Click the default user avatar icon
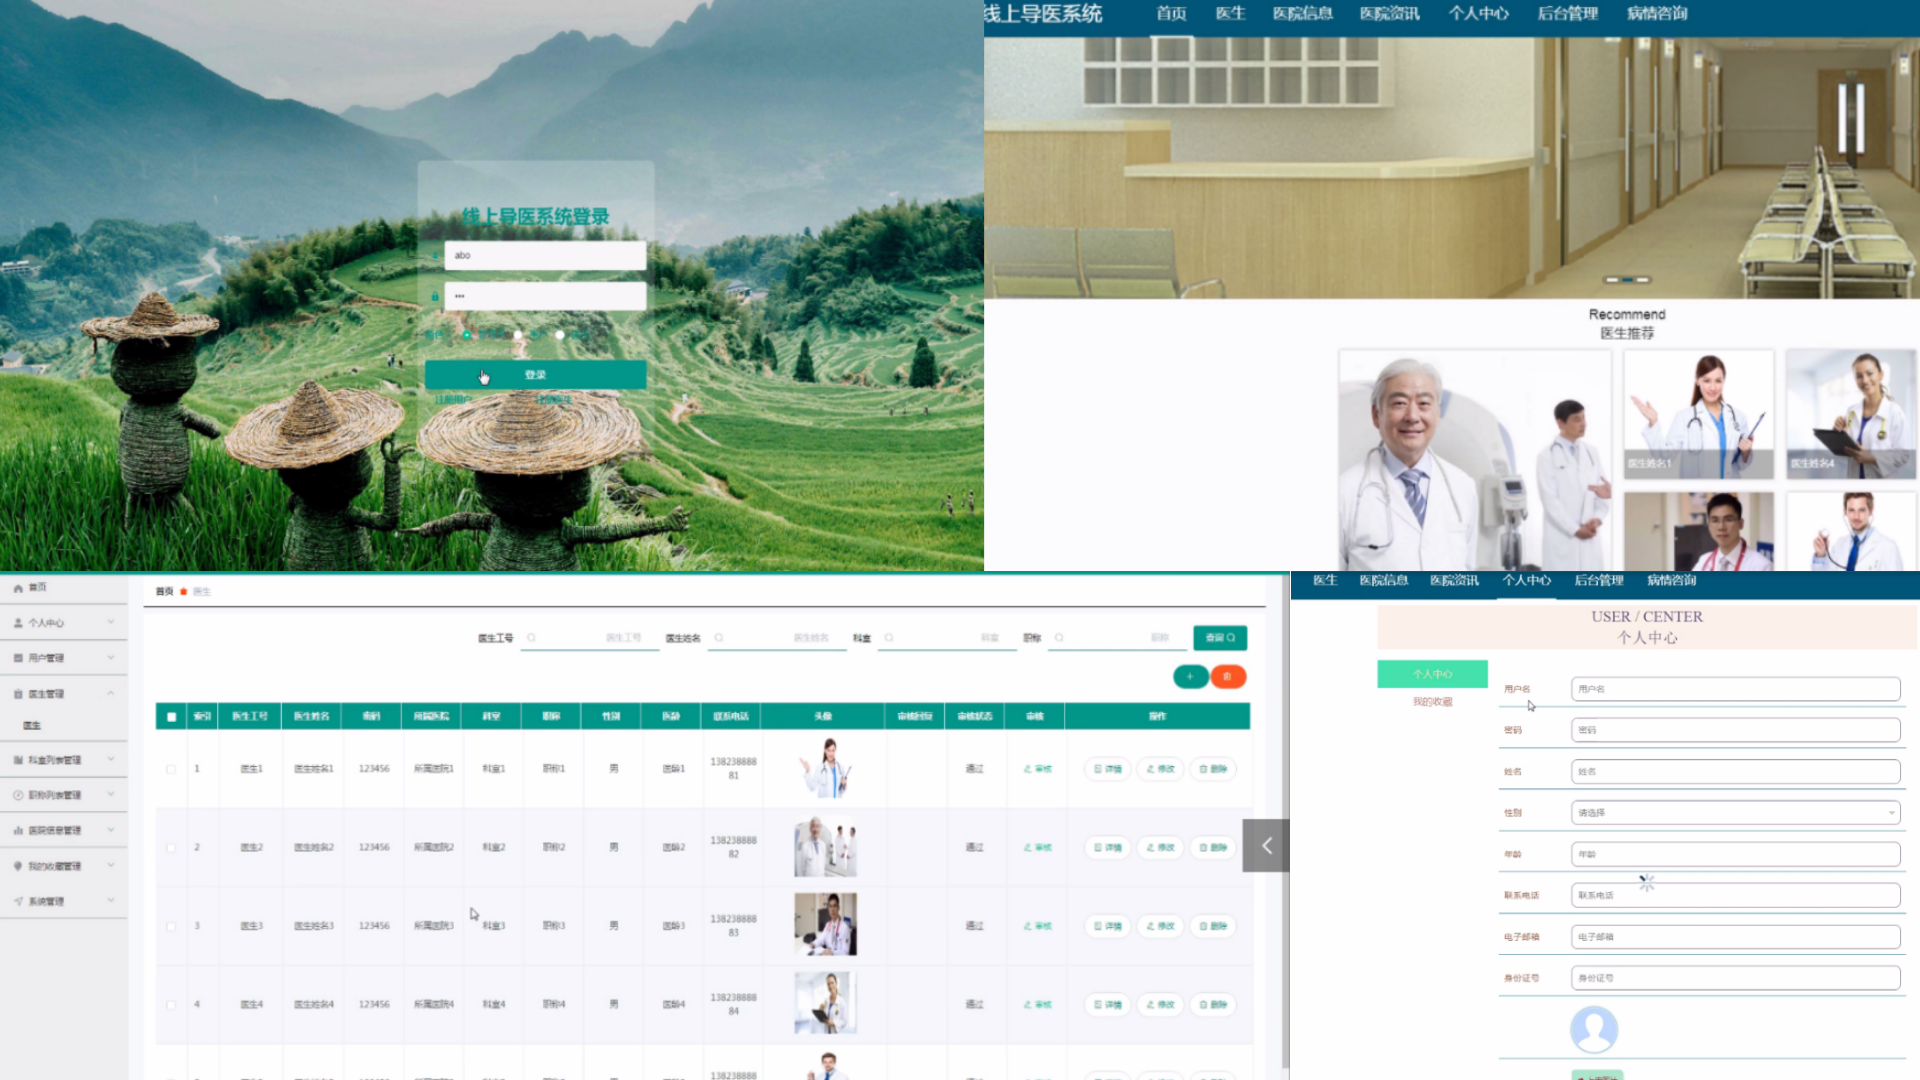 [1593, 1029]
